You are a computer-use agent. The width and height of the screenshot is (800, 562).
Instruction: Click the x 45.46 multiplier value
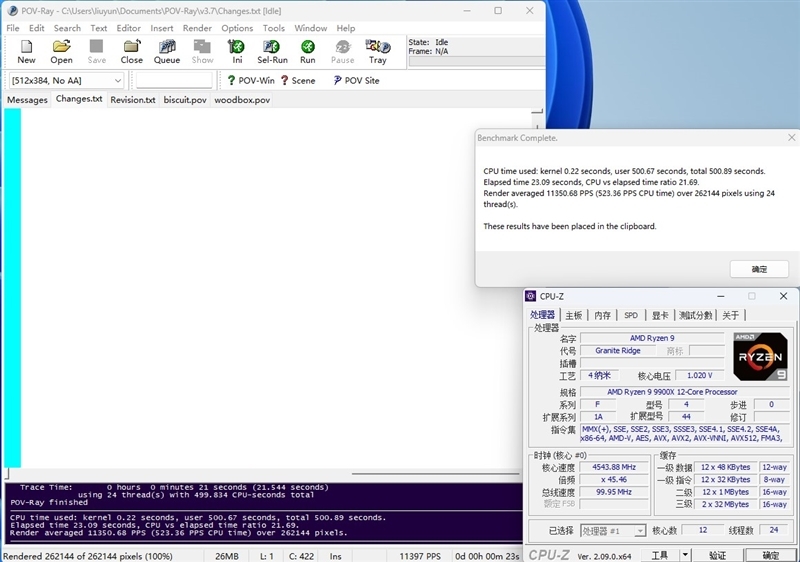point(614,479)
